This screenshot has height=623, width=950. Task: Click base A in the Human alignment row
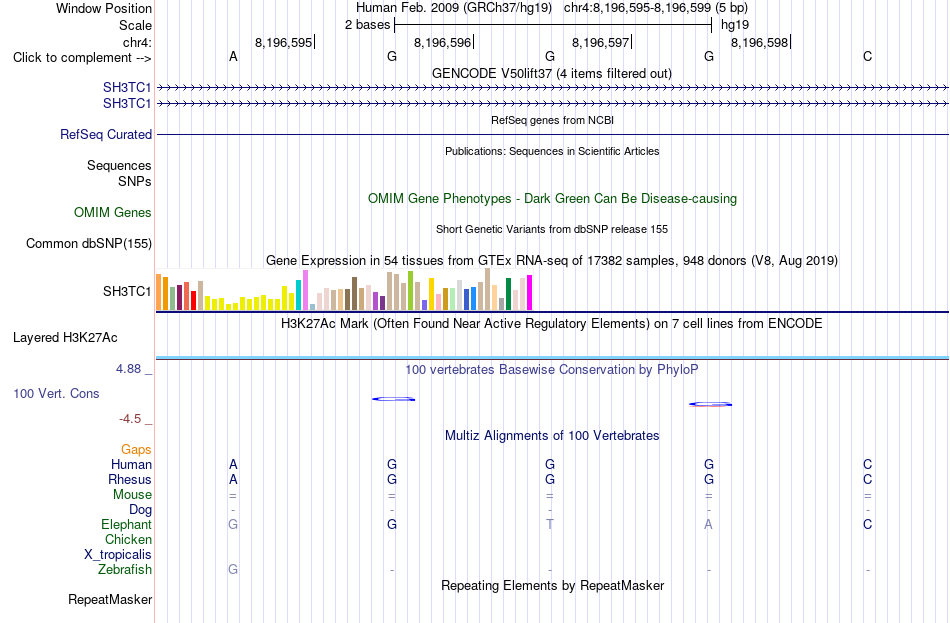click(233, 464)
